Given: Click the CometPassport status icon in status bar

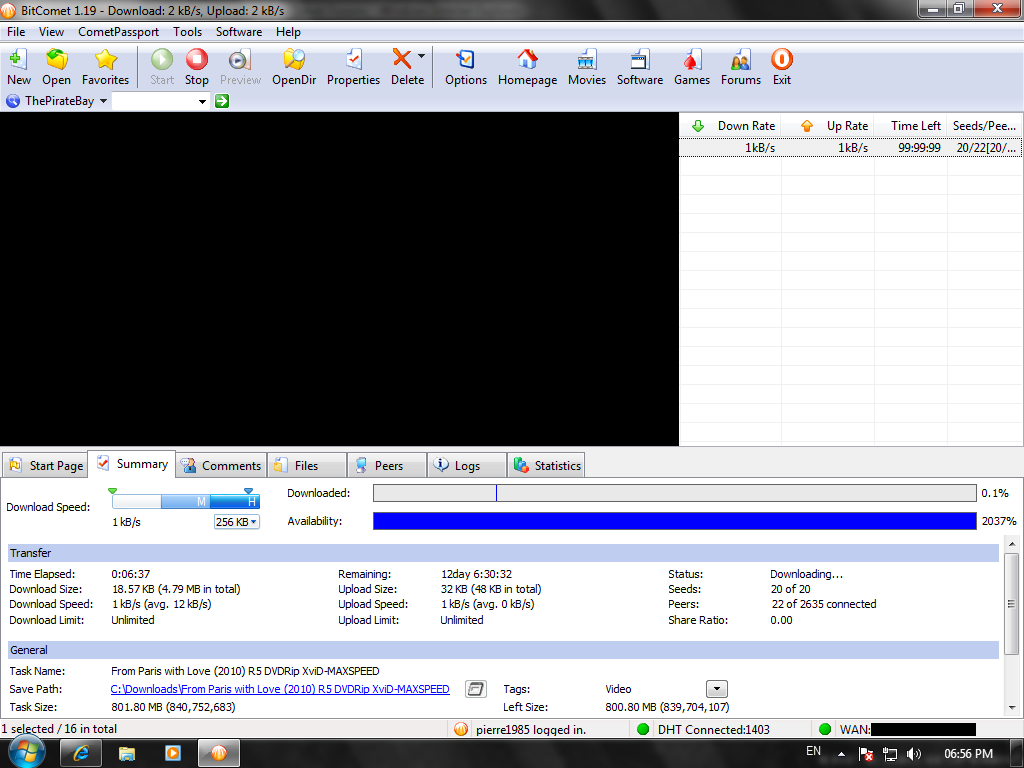Looking at the screenshot, I should (460, 729).
